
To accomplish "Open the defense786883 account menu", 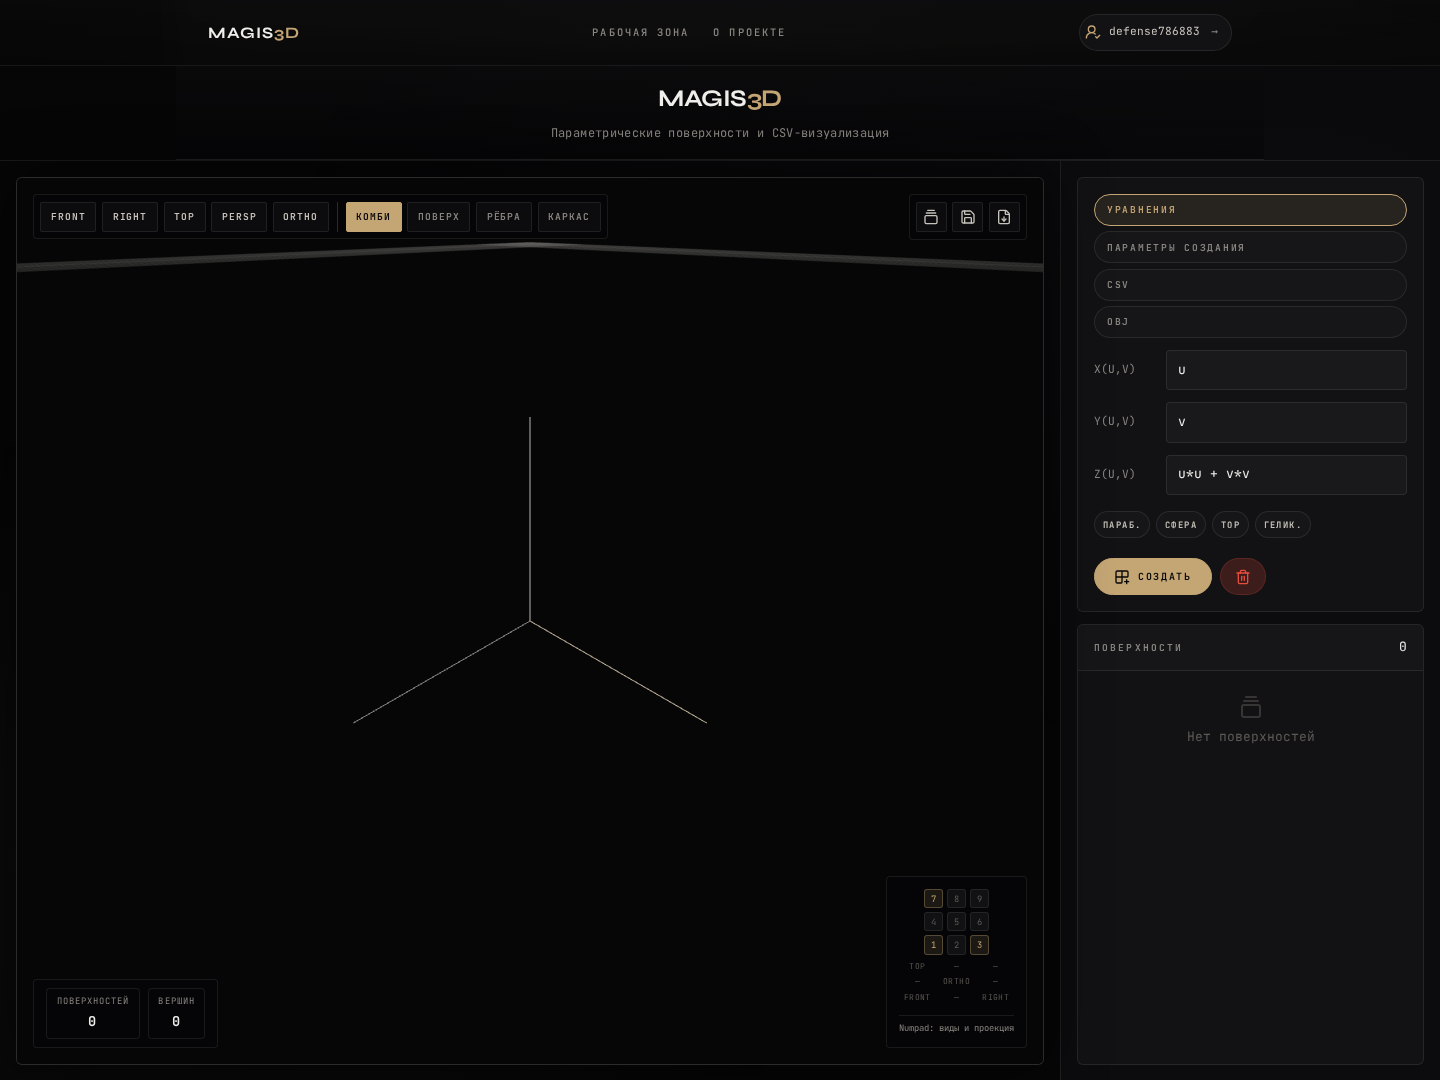I will coord(1155,32).
